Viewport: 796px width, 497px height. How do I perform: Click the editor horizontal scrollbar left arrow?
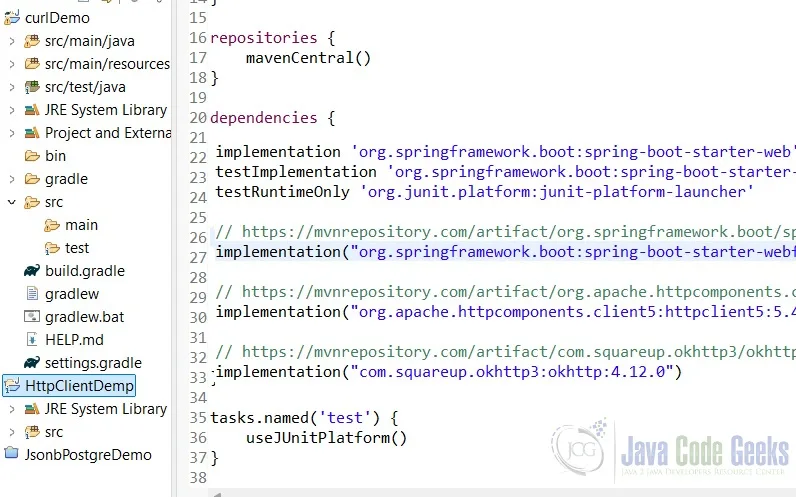[x=216, y=494]
